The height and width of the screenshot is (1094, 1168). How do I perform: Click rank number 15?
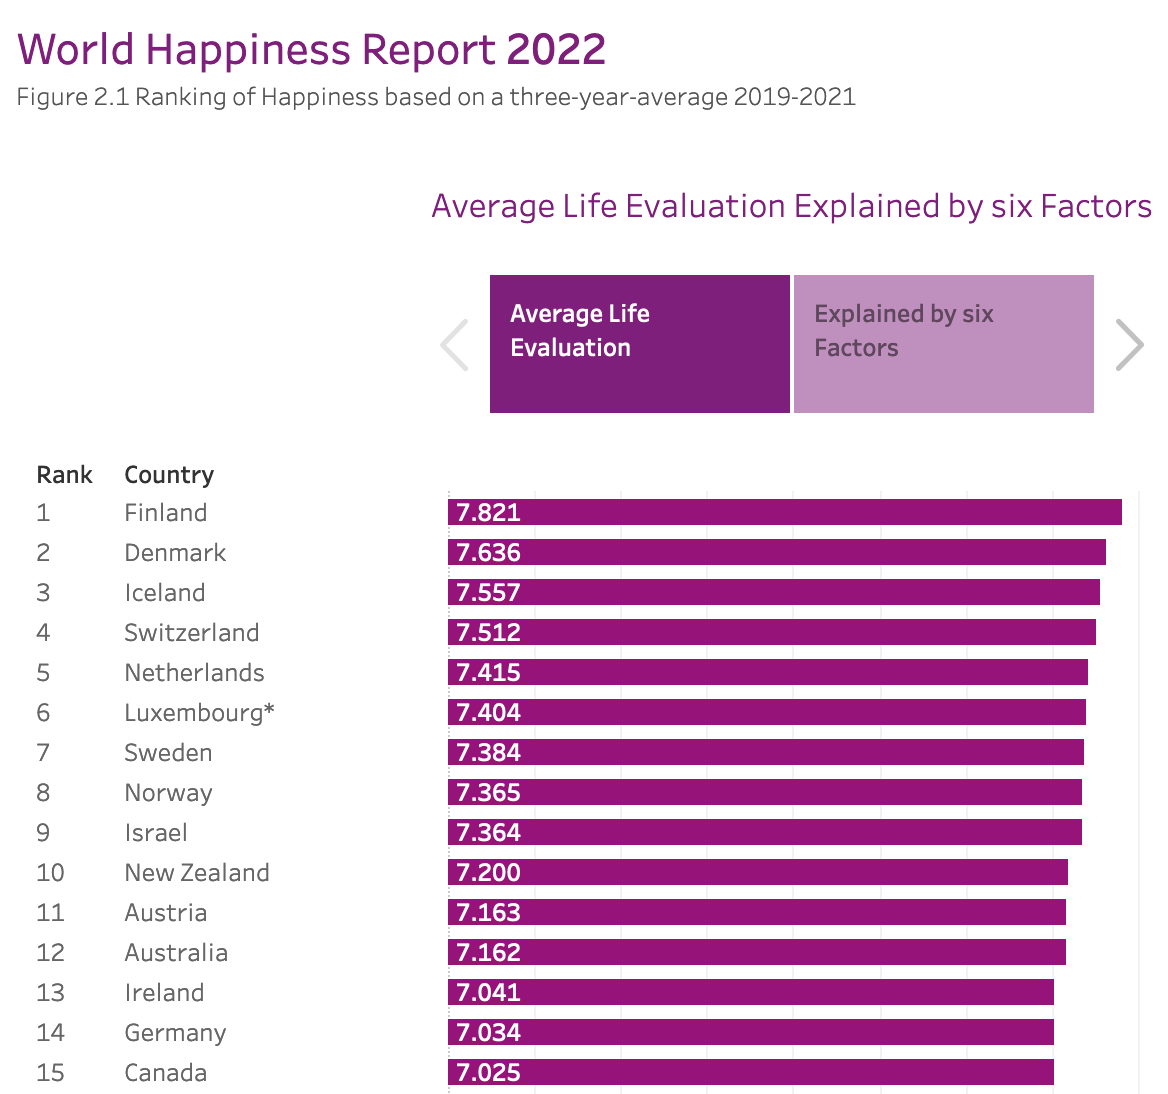click(51, 1072)
